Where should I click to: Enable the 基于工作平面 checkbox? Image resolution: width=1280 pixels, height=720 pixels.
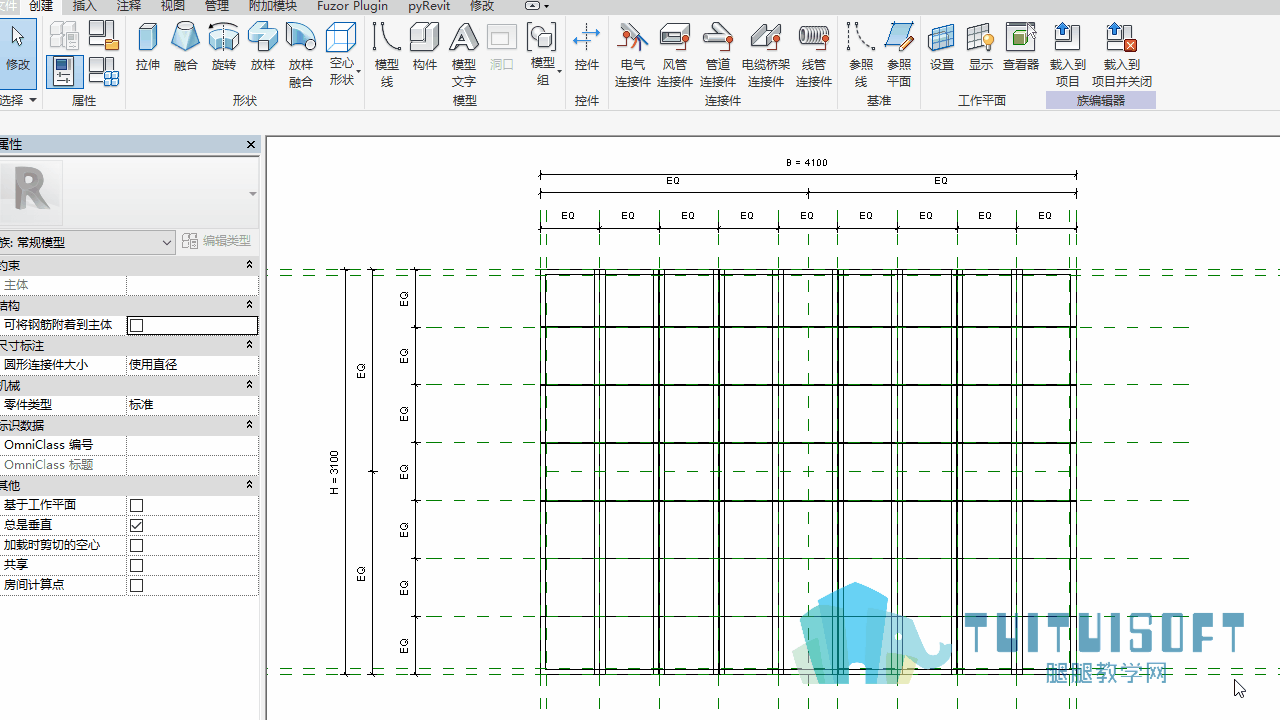coord(137,505)
